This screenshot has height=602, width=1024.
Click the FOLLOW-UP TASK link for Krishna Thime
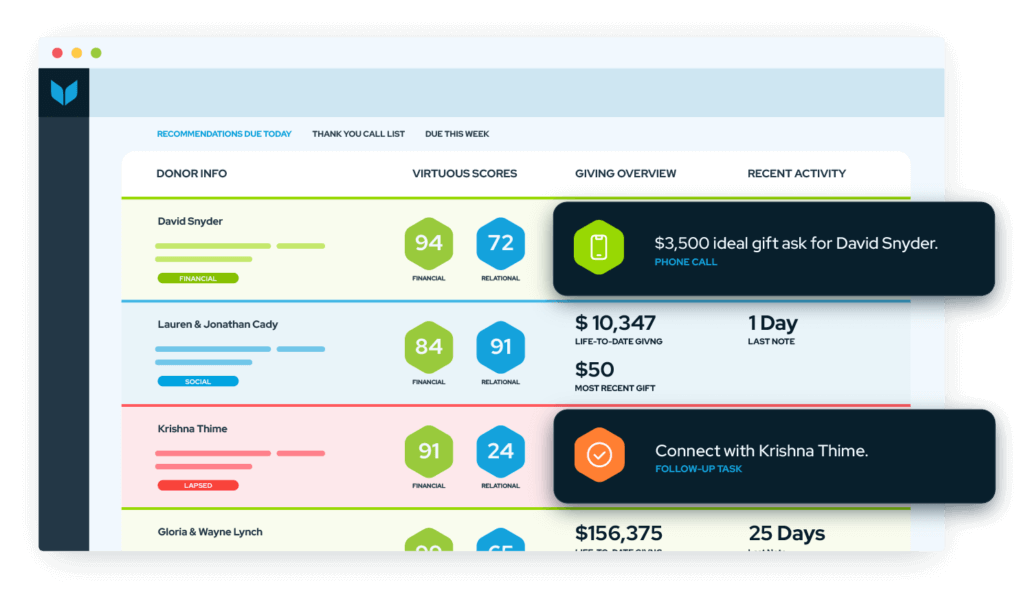[x=699, y=469]
